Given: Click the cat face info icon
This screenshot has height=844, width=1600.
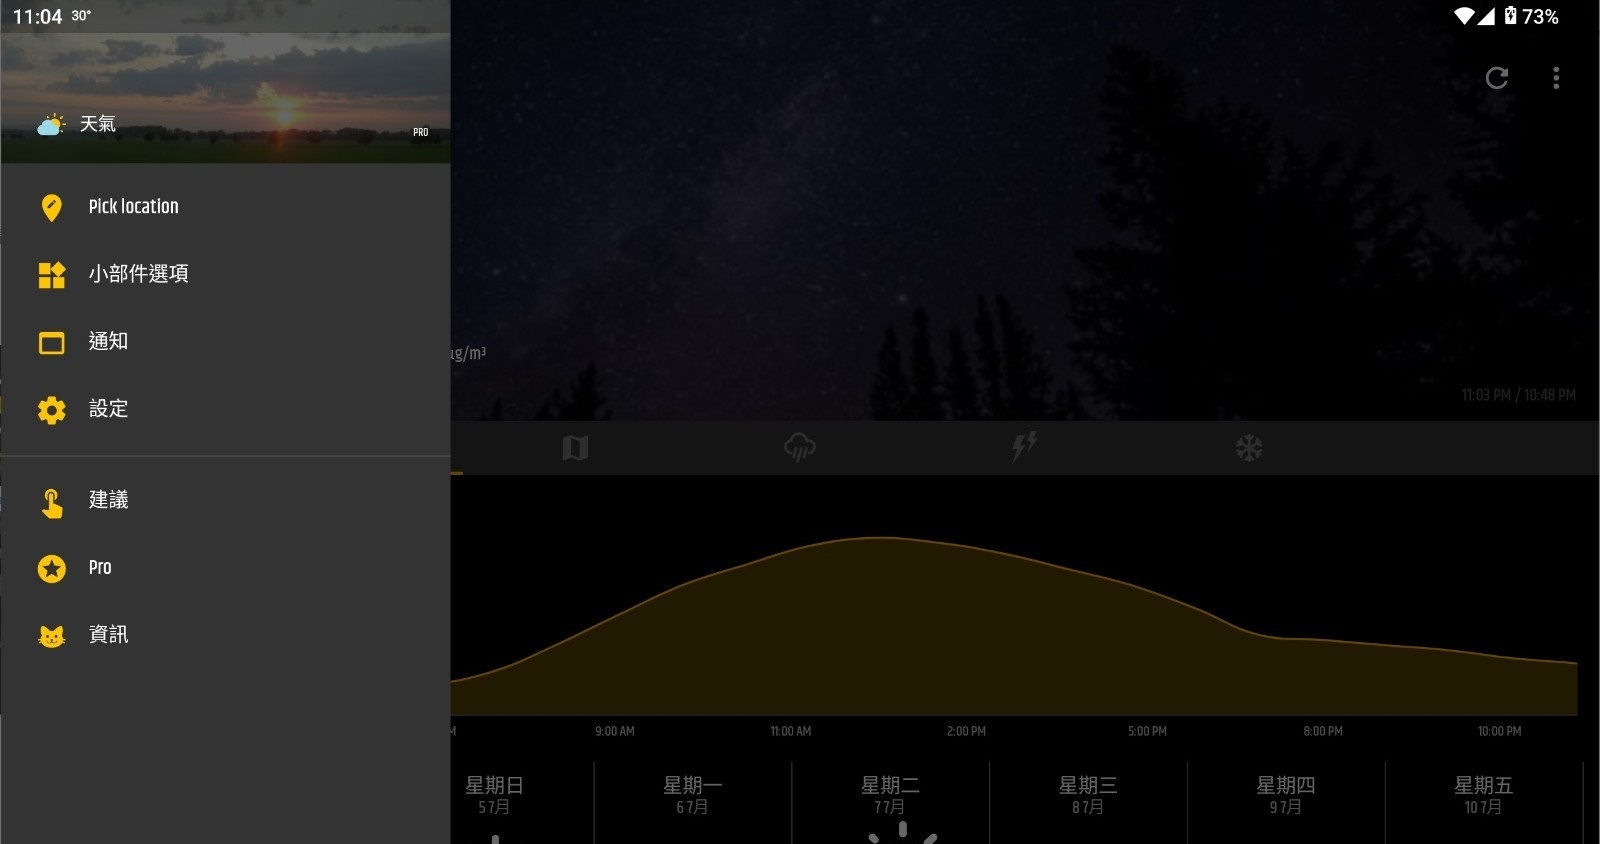Looking at the screenshot, I should click(52, 636).
